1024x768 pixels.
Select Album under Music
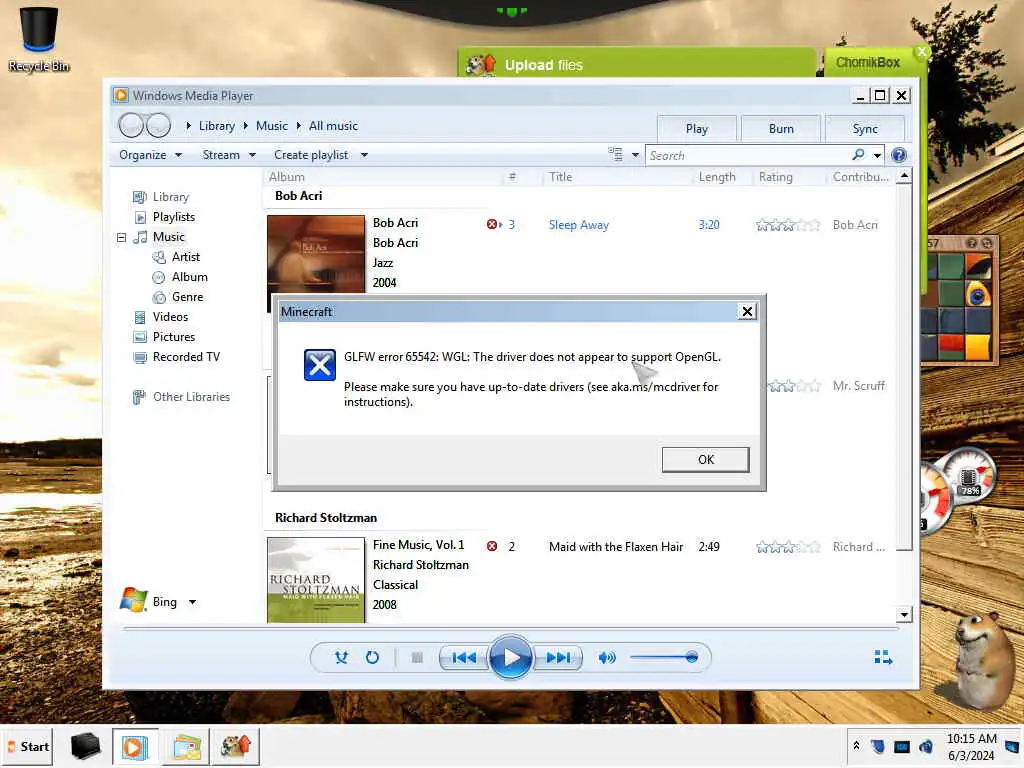coord(180,277)
